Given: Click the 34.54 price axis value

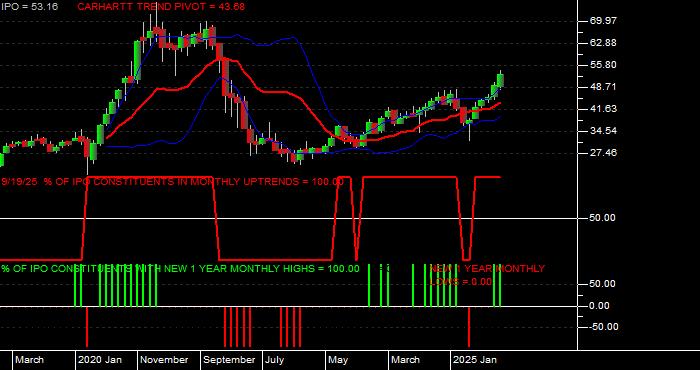Looking at the screenshot, I should point(604,131).
